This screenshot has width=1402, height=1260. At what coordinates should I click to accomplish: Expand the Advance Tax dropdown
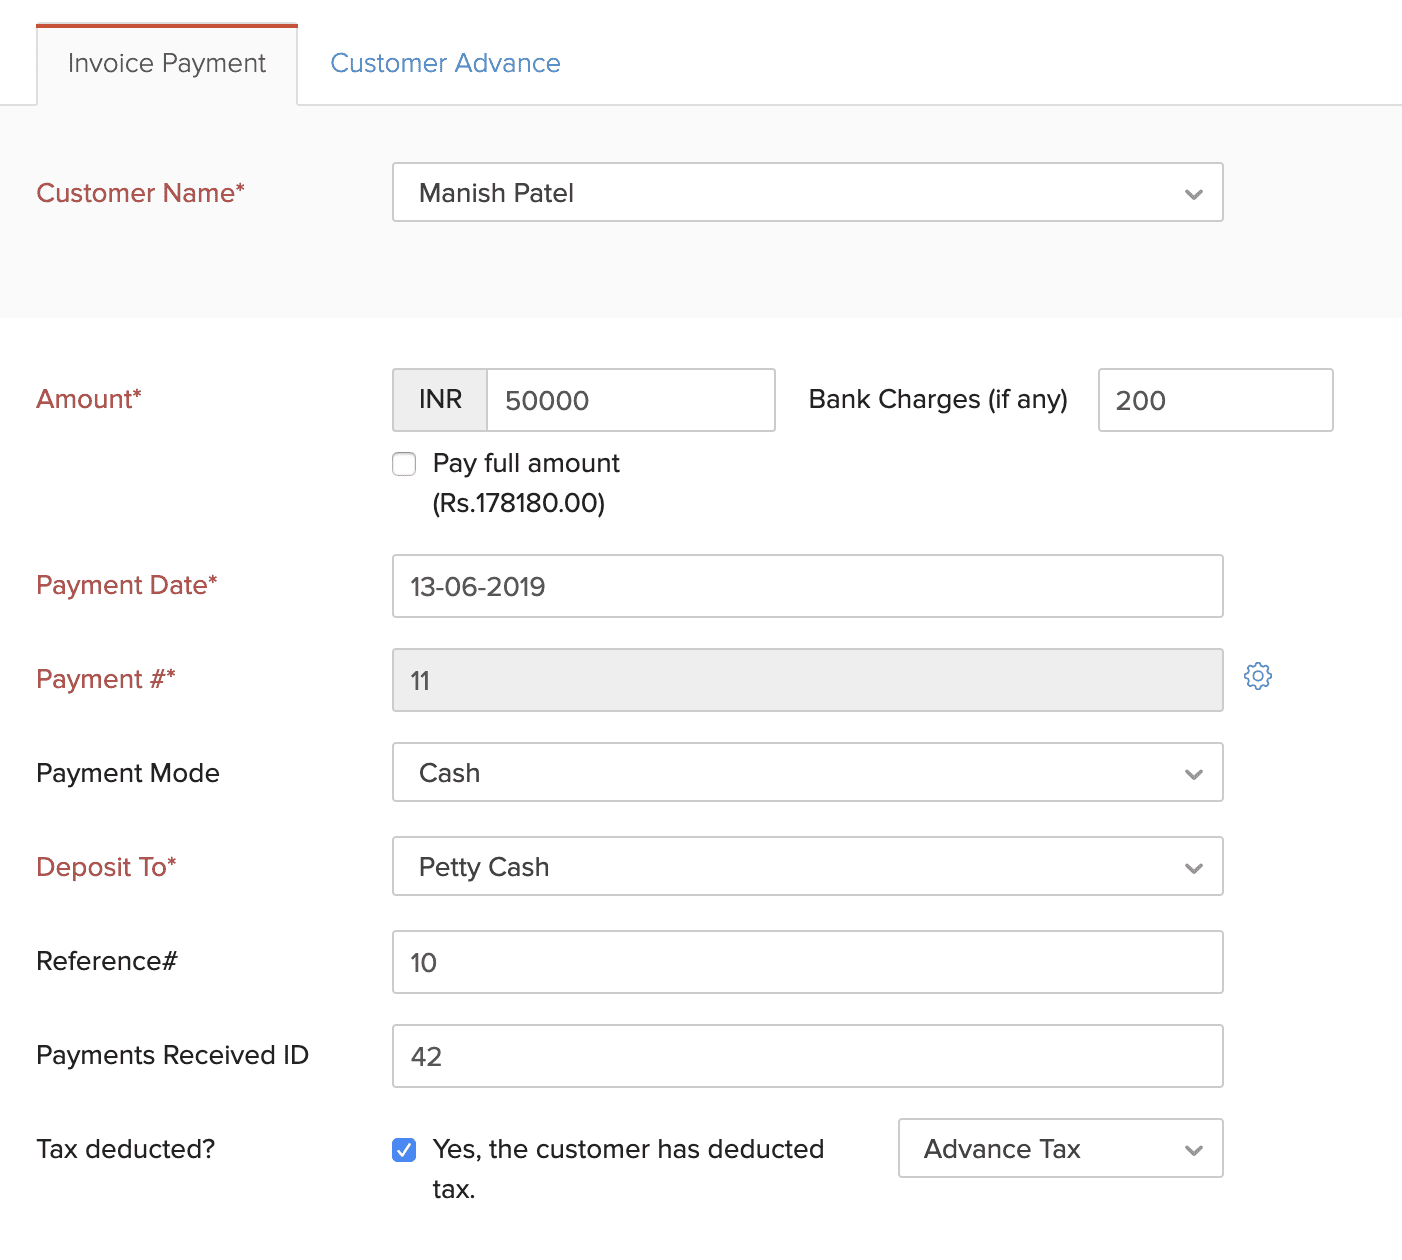(x=1059, y=1149)
